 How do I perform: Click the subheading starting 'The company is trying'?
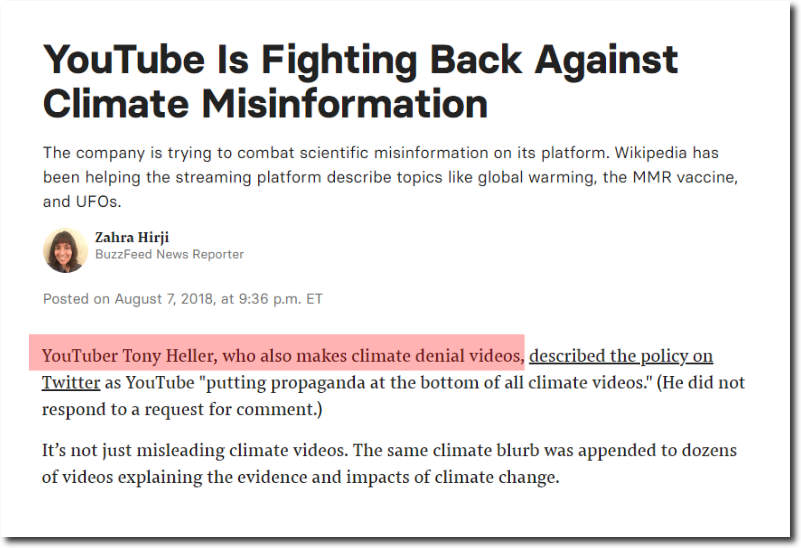[390, 177]
